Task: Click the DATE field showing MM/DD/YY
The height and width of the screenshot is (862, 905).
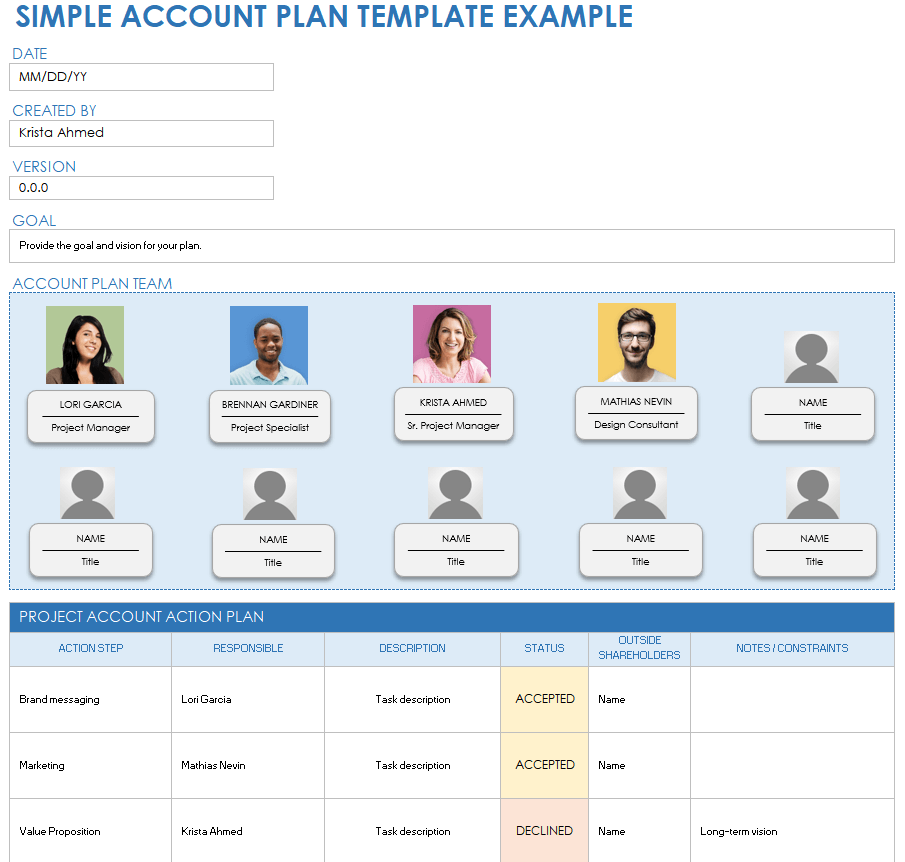Action: tap(141, 77)
